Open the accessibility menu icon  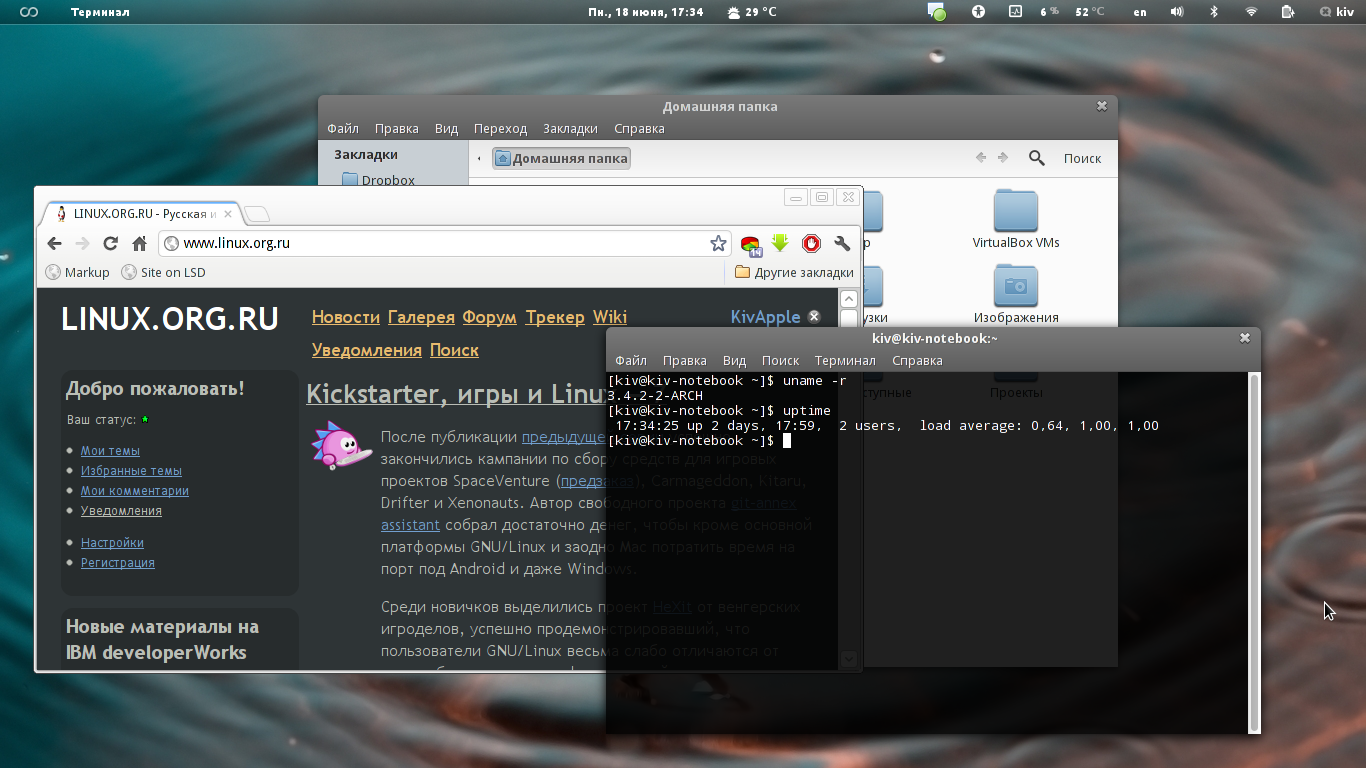click(x=979, y=12)
